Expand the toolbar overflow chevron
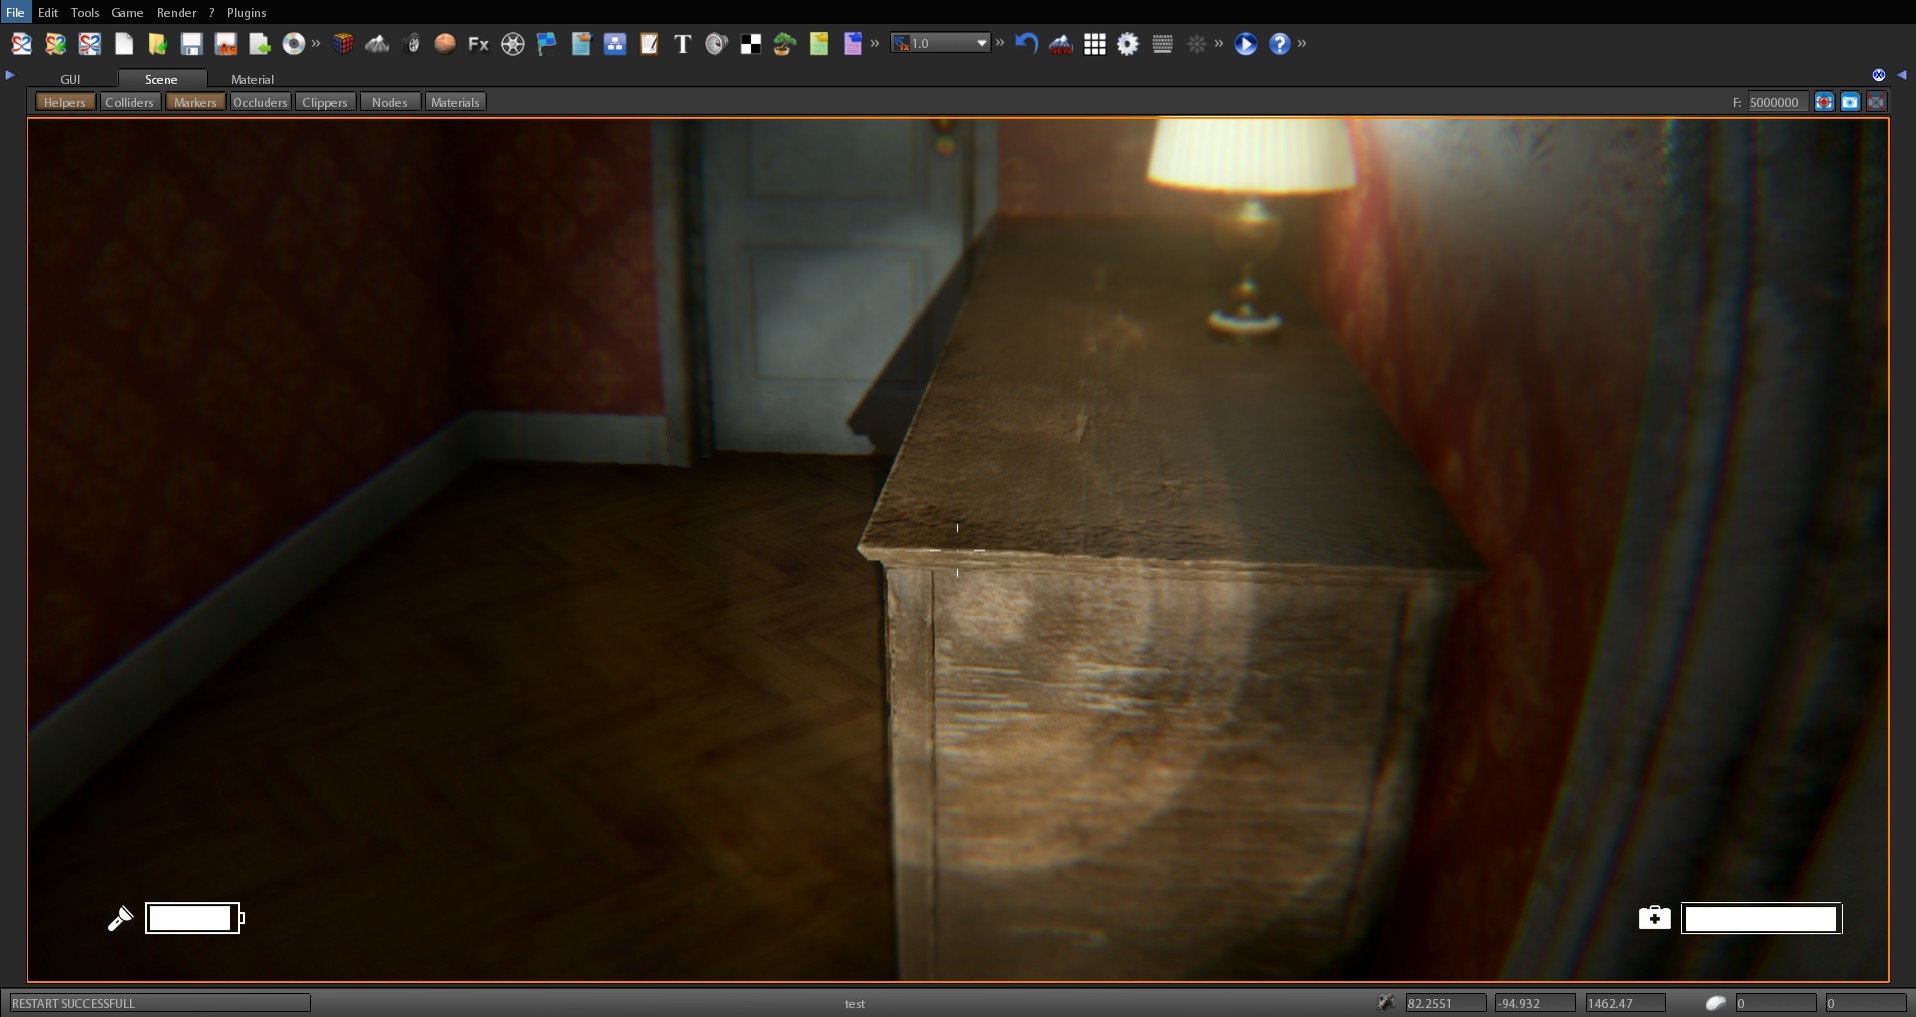 [1303, 44]
